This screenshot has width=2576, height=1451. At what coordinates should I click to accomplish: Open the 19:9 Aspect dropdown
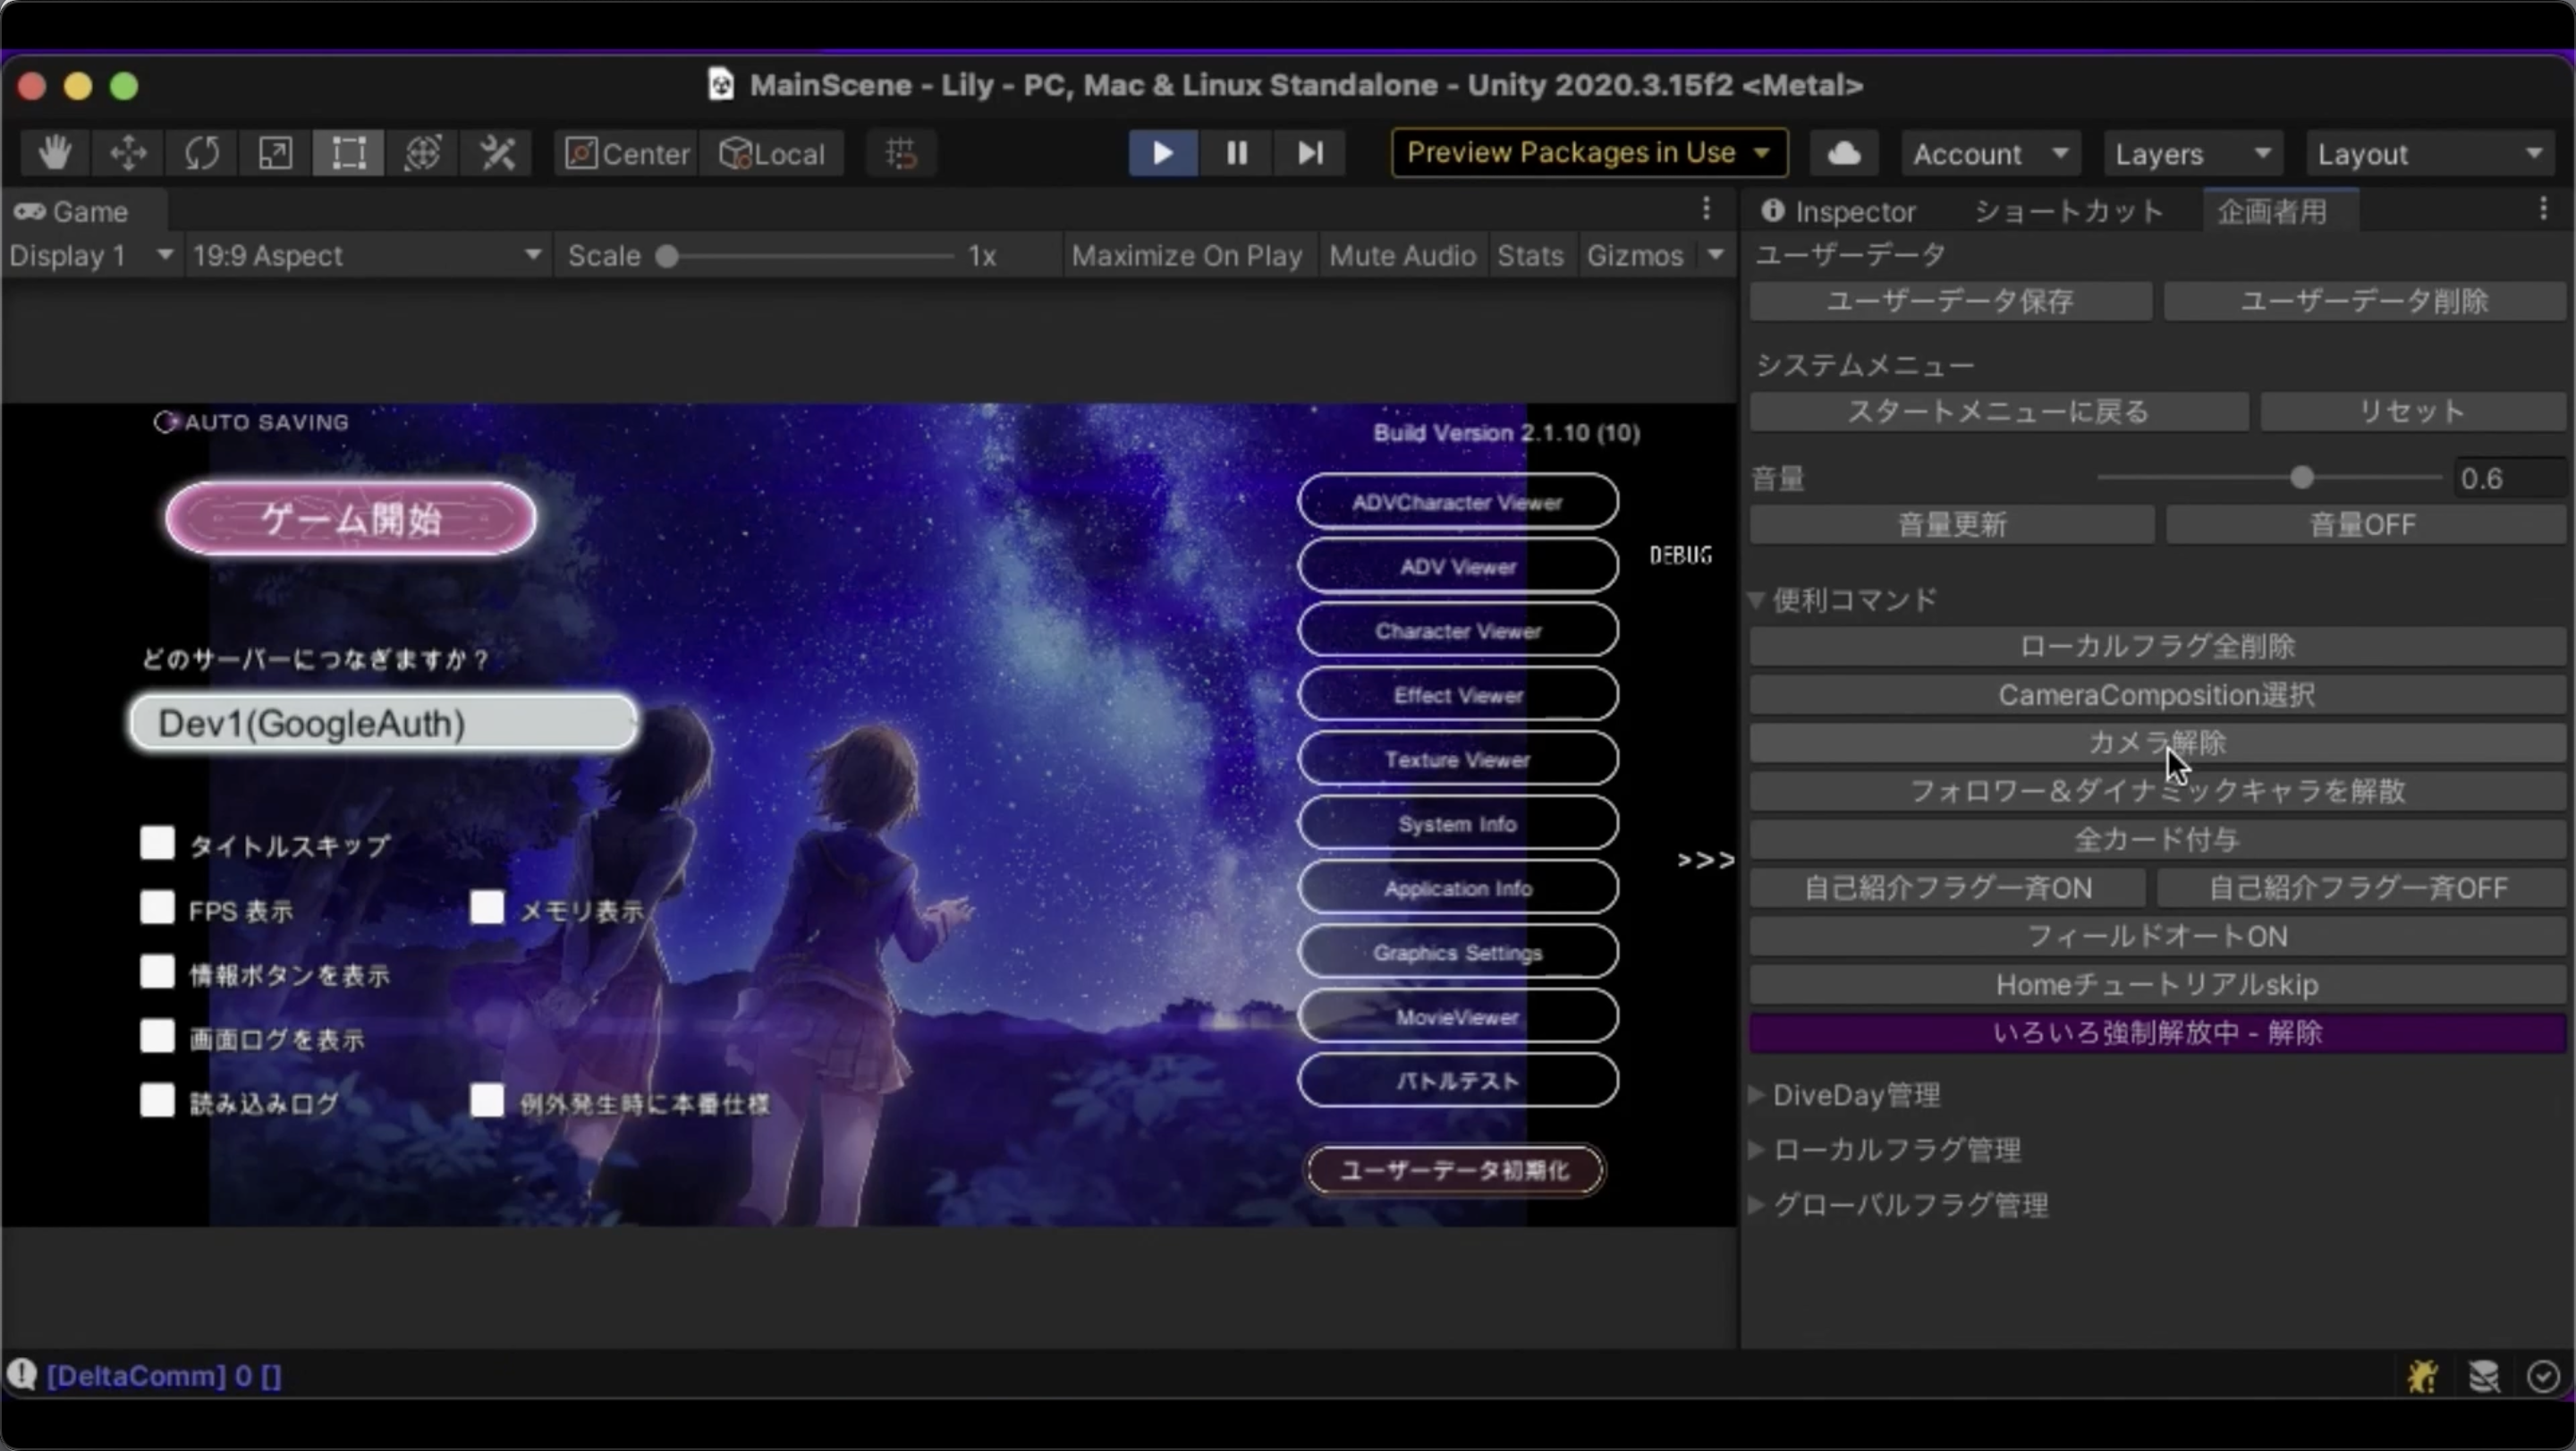click(366, 256)
